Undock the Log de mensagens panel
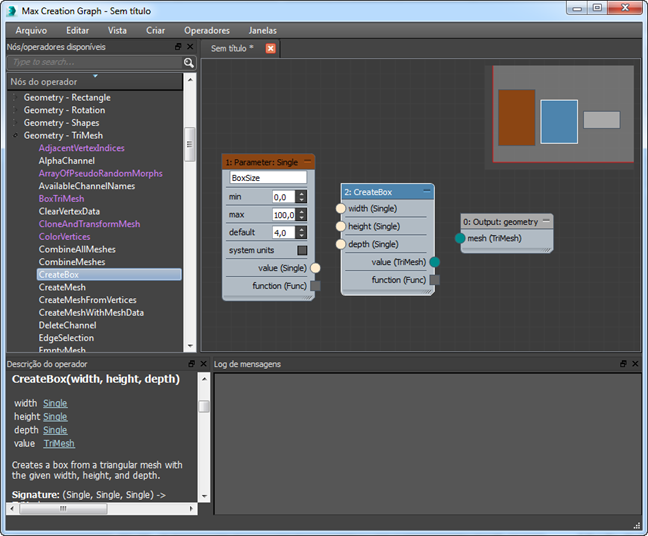 pos(622,364)
